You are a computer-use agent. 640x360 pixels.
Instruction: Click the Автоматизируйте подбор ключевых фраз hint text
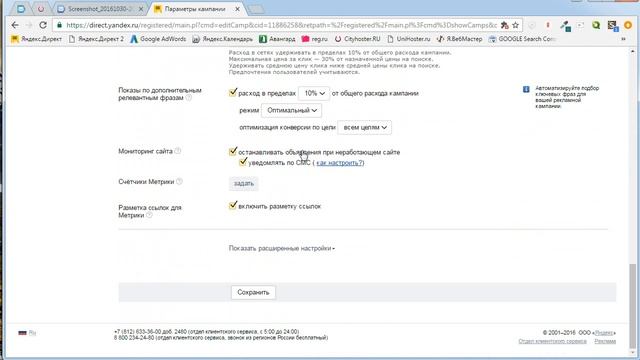pos(567,97)
